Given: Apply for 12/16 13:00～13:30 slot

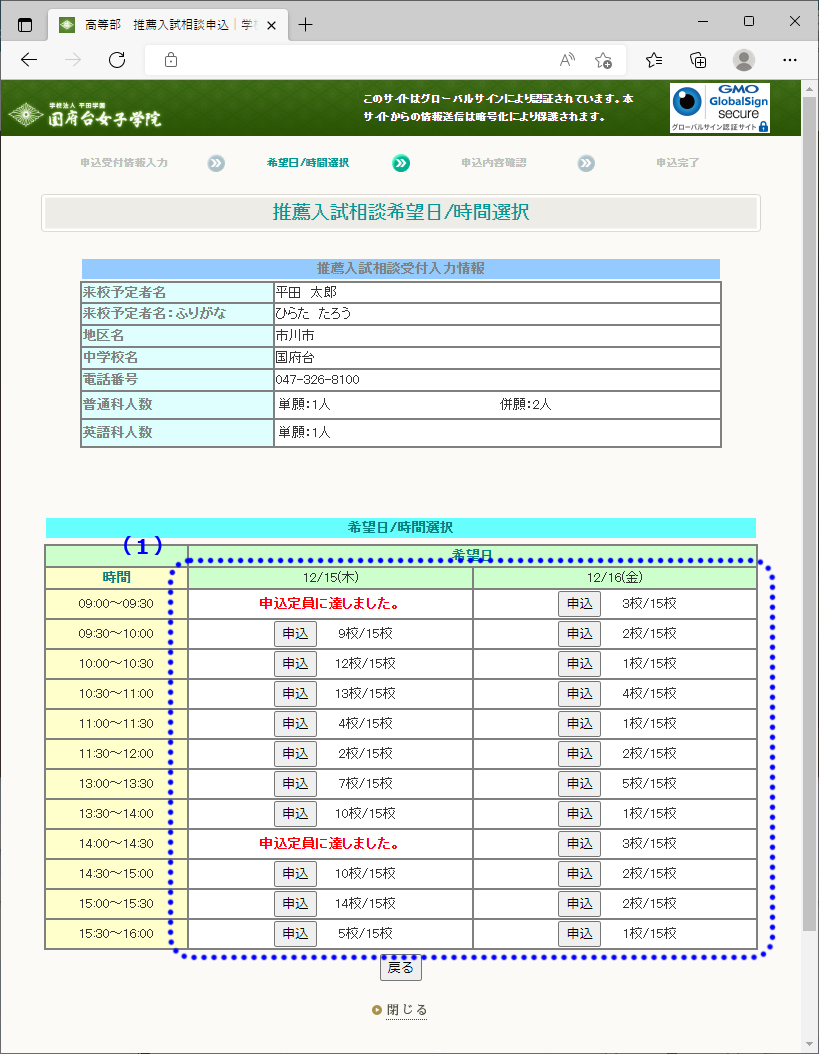Looking at the screenshot, I should tap(580, 784).
